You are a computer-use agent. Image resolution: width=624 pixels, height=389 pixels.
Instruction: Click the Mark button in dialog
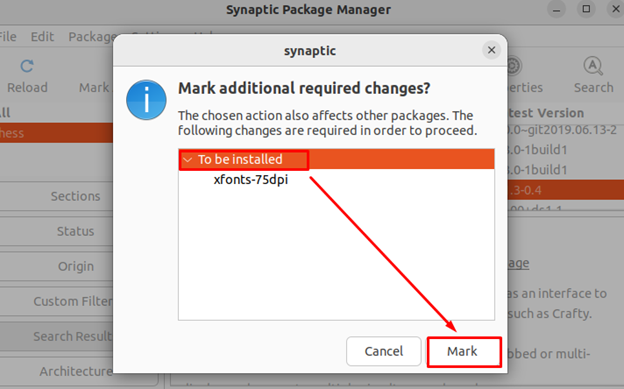pos(464,352)
